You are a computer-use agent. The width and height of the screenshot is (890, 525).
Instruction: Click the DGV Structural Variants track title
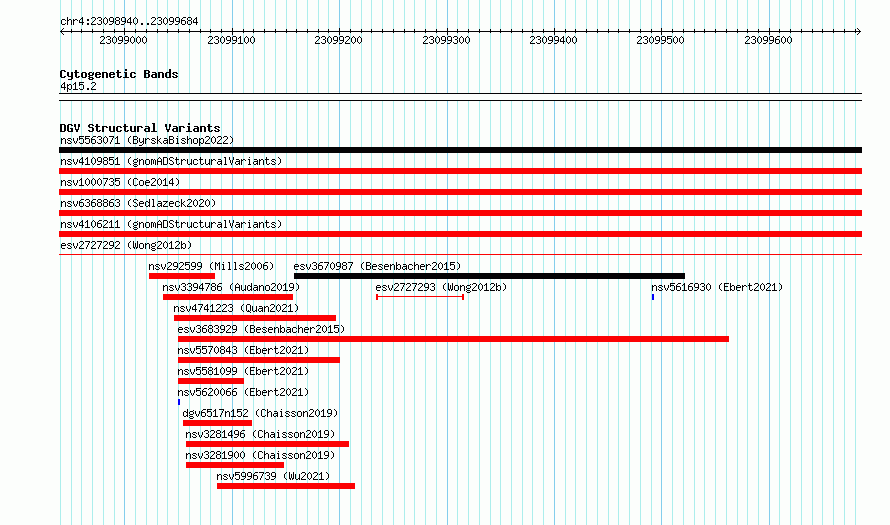coord(140,128)
